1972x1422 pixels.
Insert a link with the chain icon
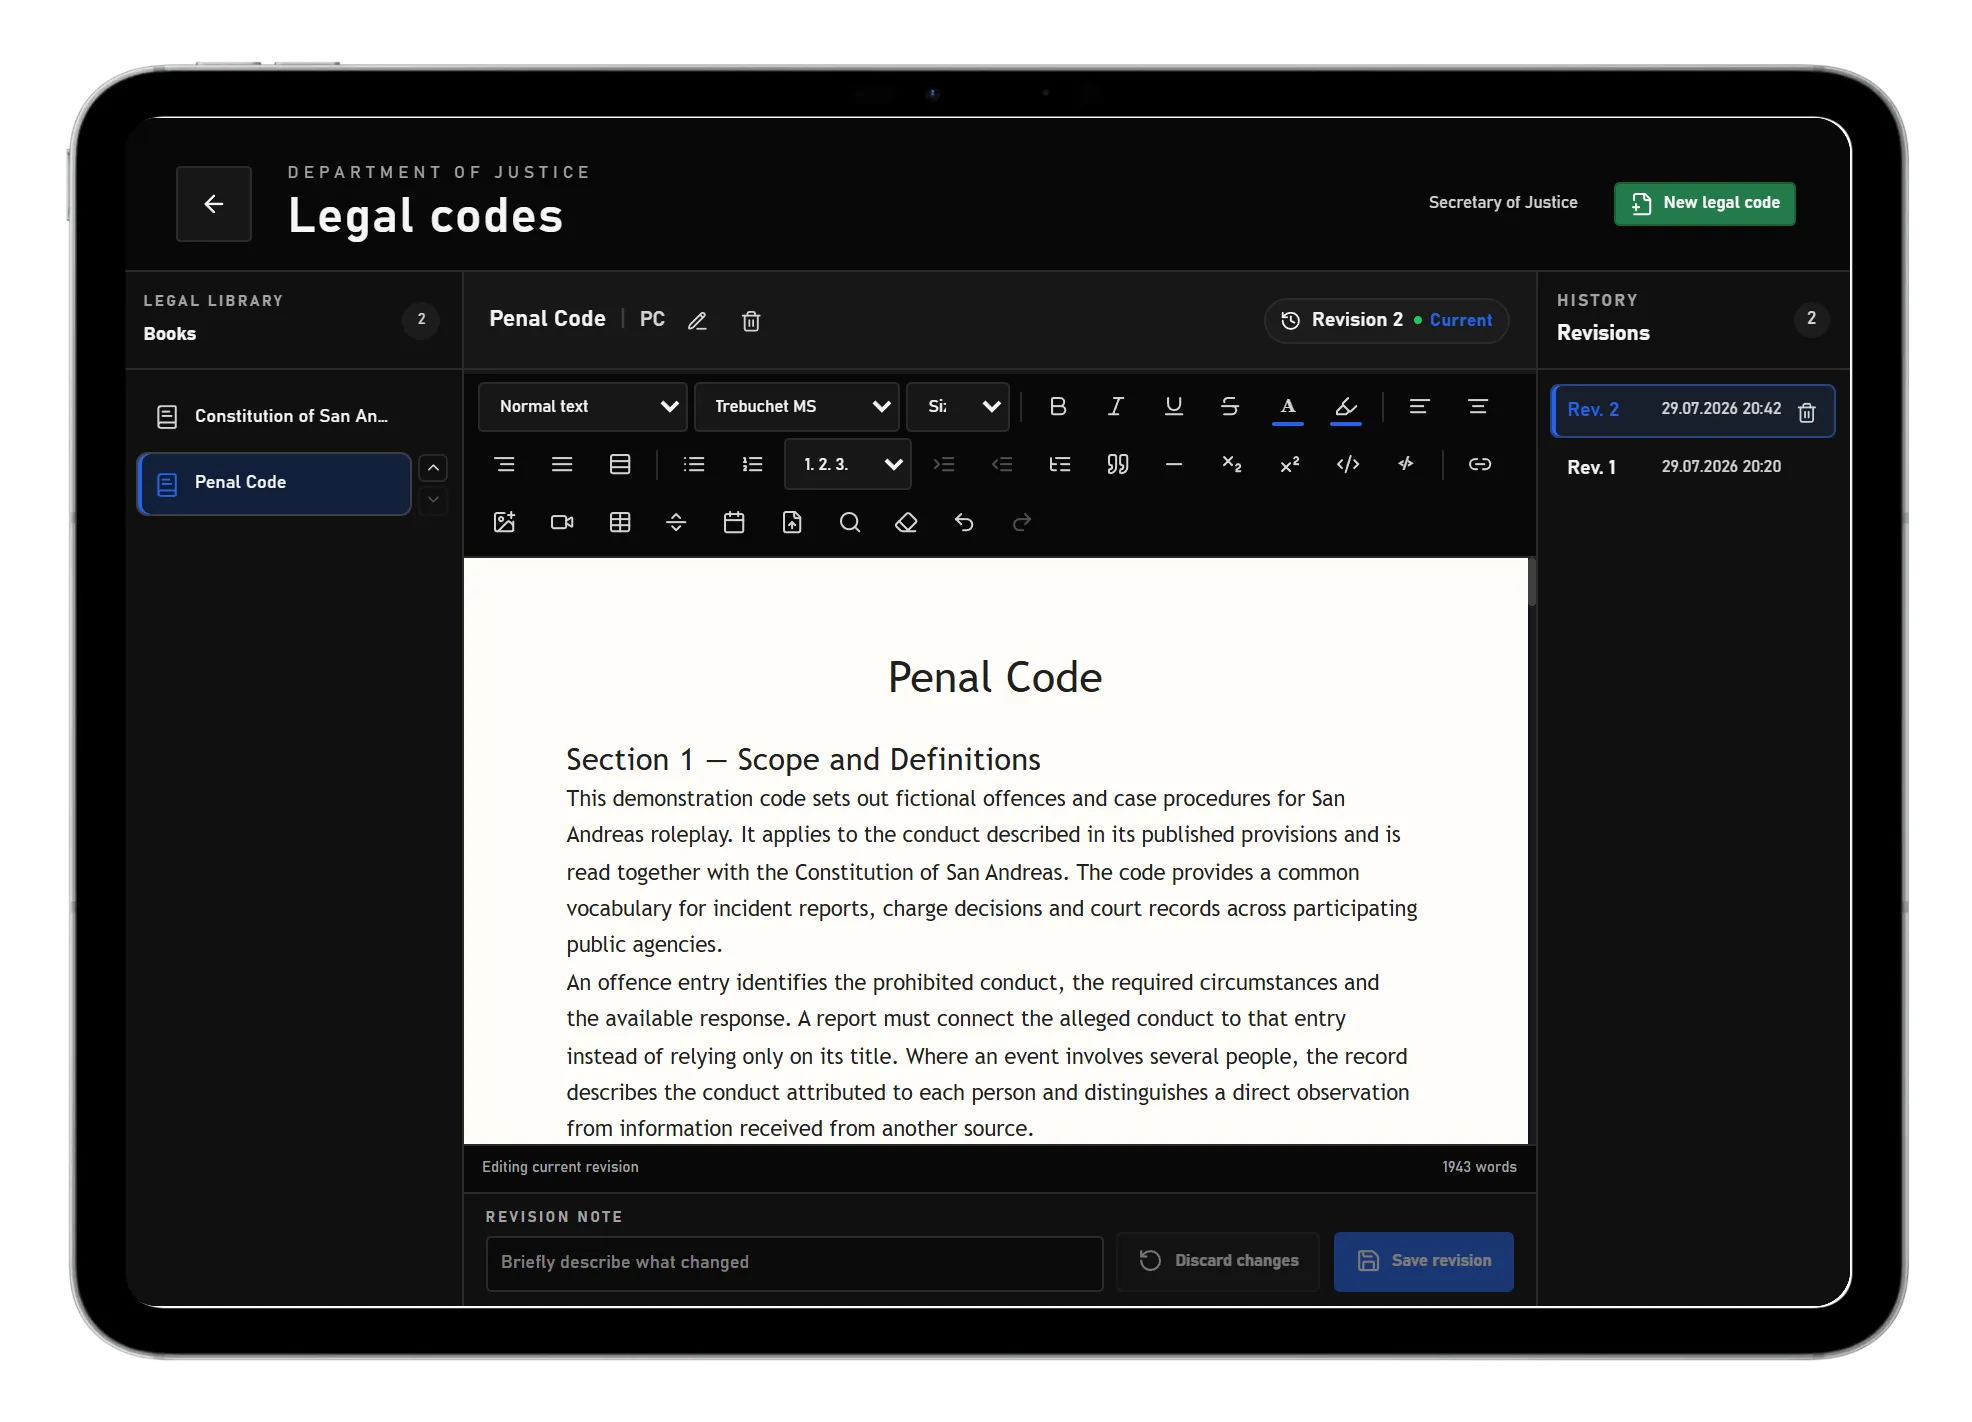click(1480, 464)
